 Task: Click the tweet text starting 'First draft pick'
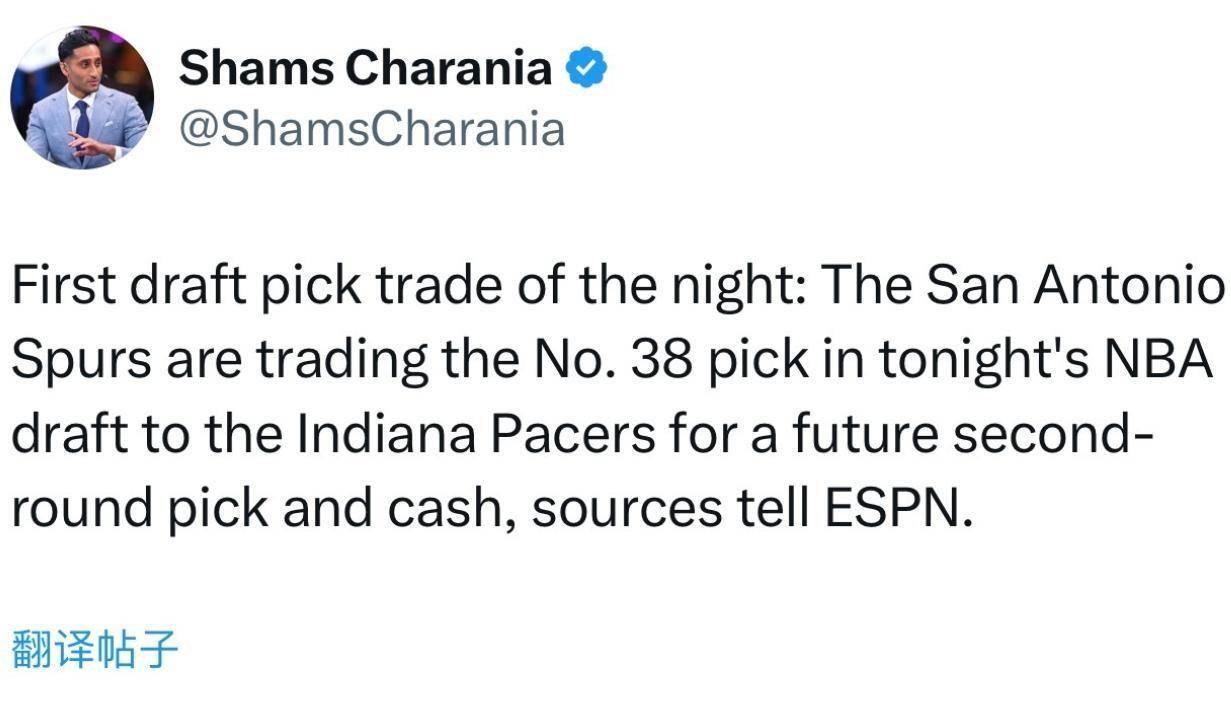click(x=617, y=398)
